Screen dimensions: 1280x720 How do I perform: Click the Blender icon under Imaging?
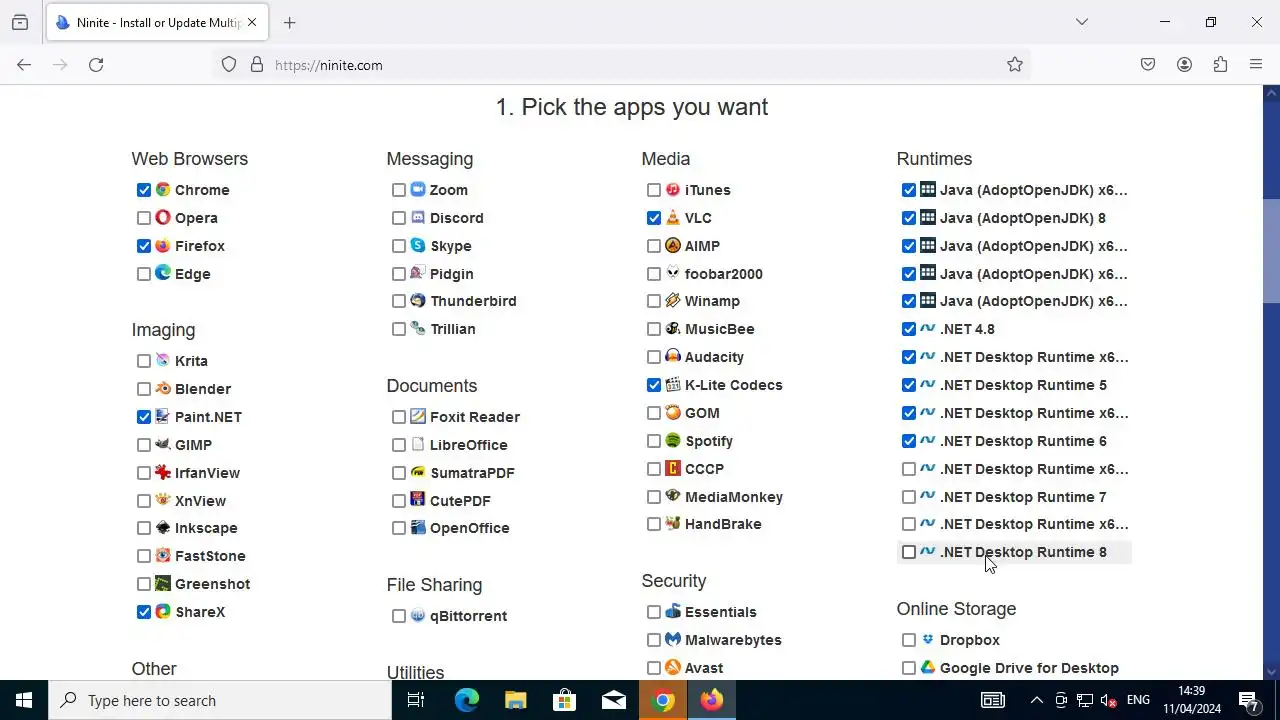pyautogui.click(x=163, y=388)
